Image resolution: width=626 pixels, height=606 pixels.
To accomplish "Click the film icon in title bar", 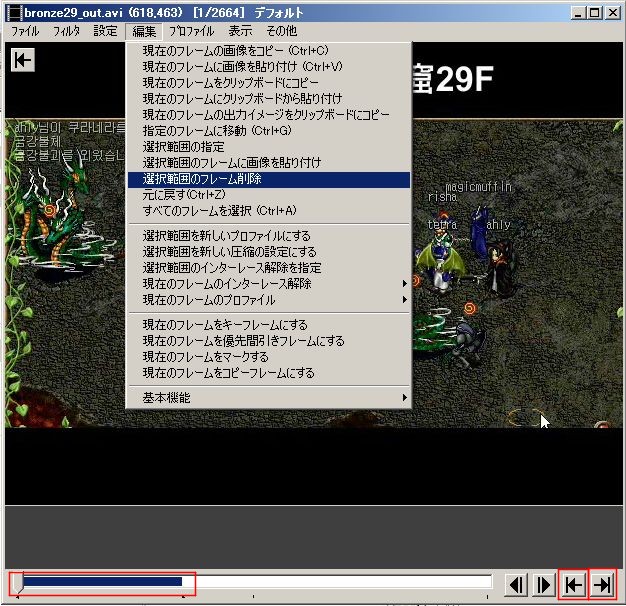I will tap(15, 13).
